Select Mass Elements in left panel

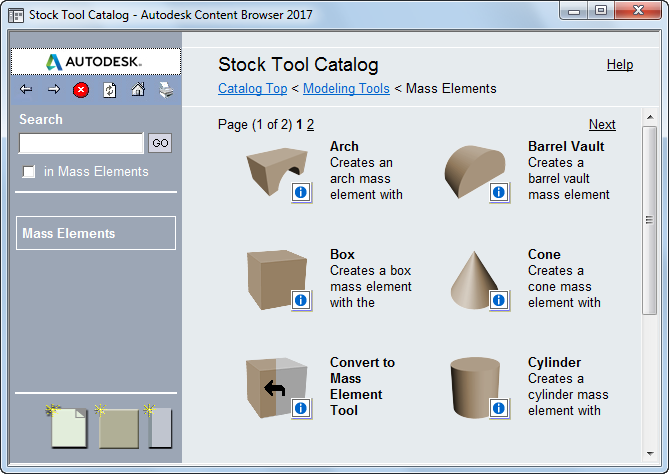(x=96, y=233)
